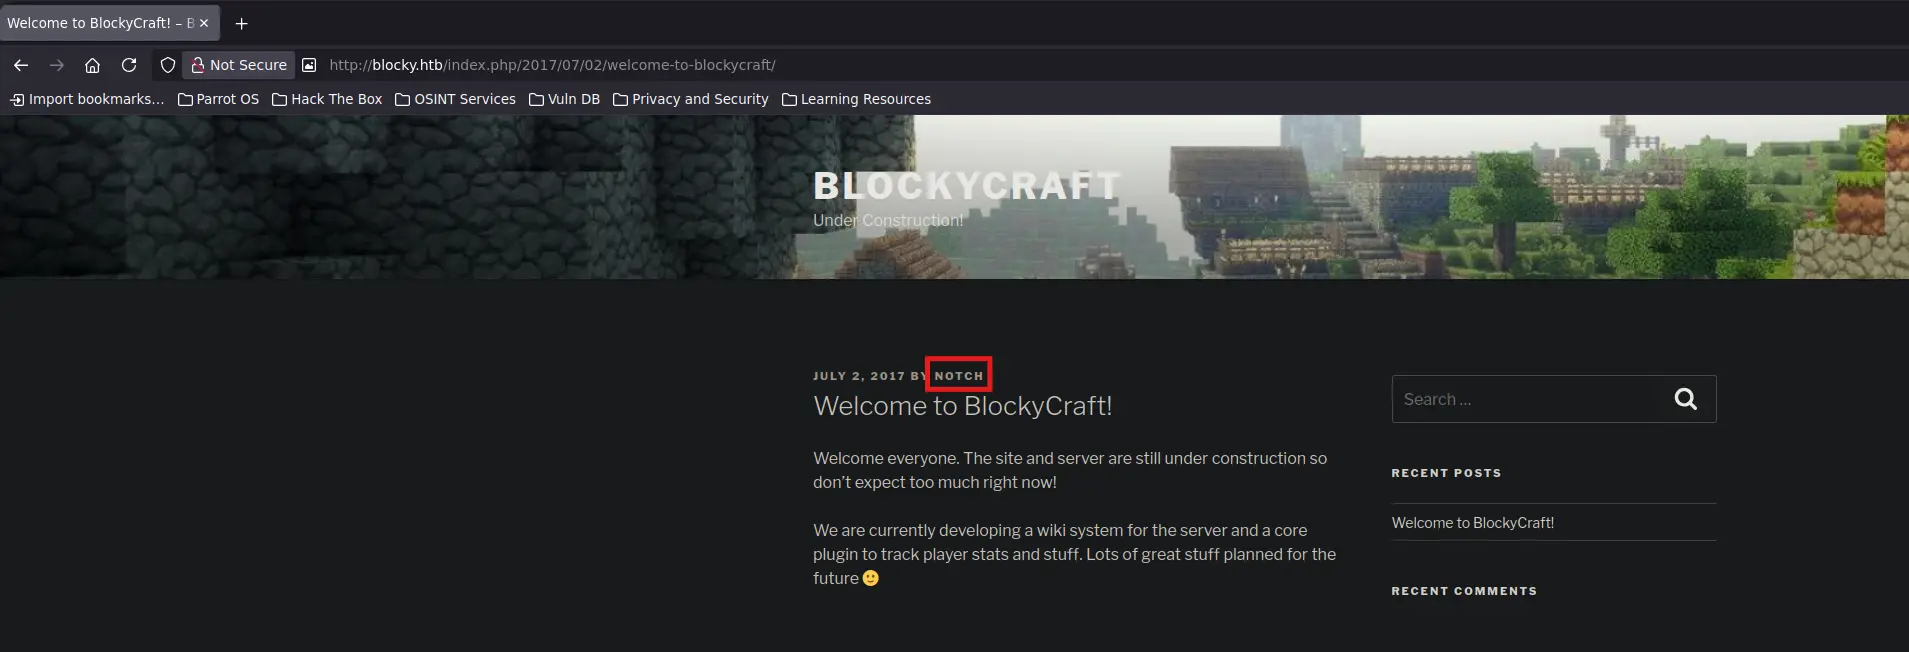Expand the OSINT Services bookmark folder
Image resolution: width=1909 pixels, height=652 pixels.
tap(455, 99)
